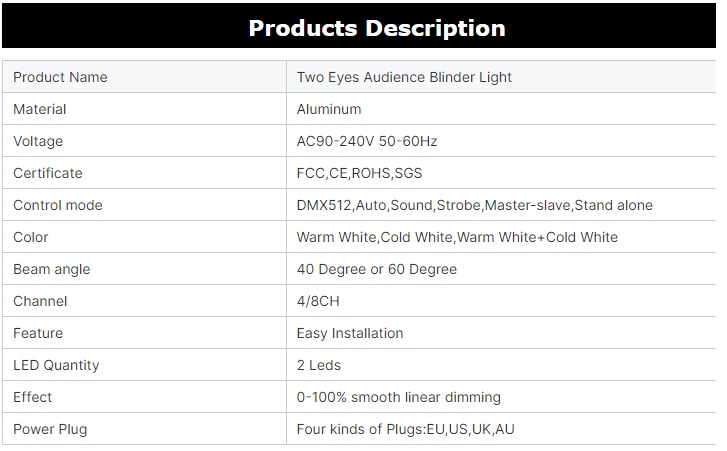727x451 pixels.
Task: Click the 0-100% smooth linear dimming text
Action: coord(399,397)
